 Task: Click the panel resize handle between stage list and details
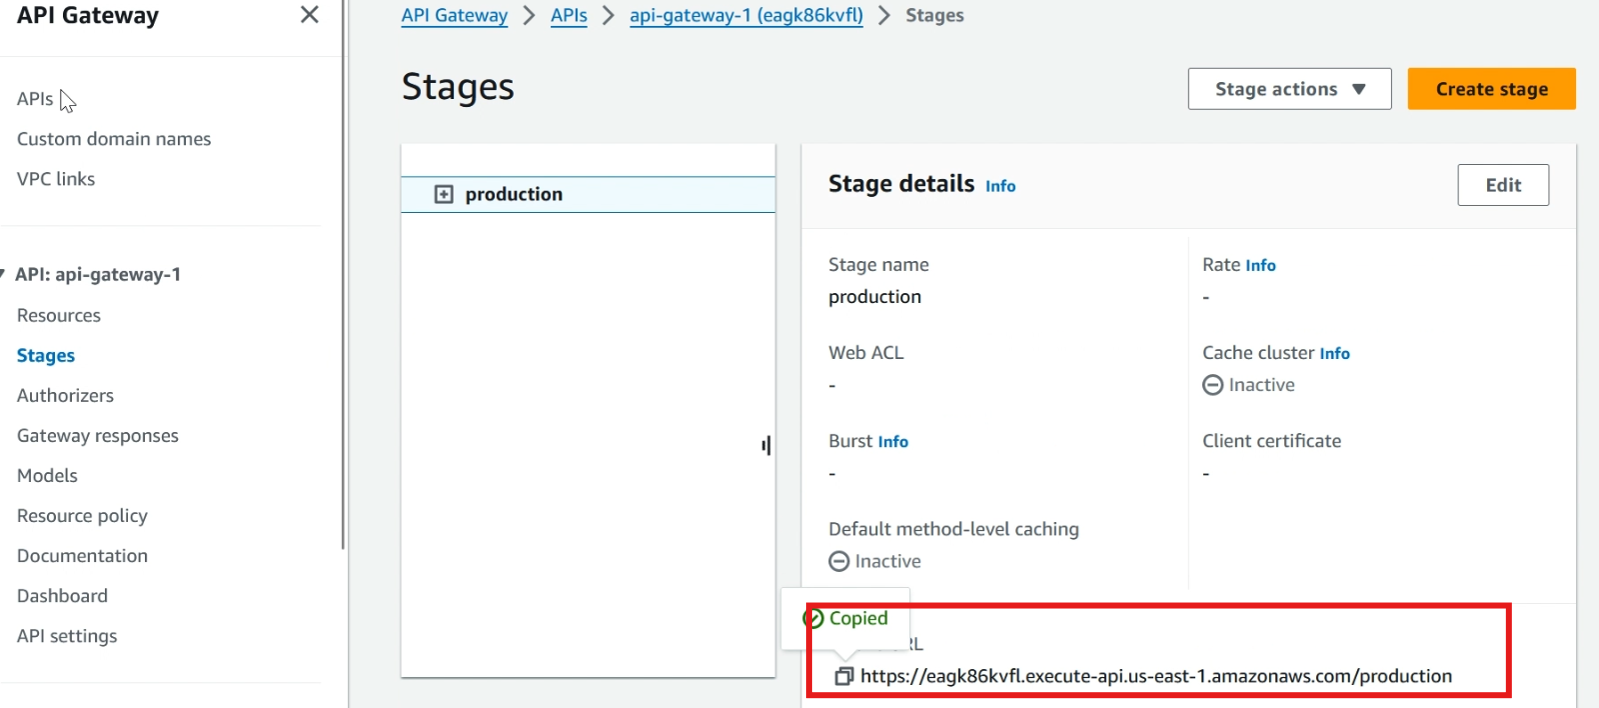click(x=766, y=445)
